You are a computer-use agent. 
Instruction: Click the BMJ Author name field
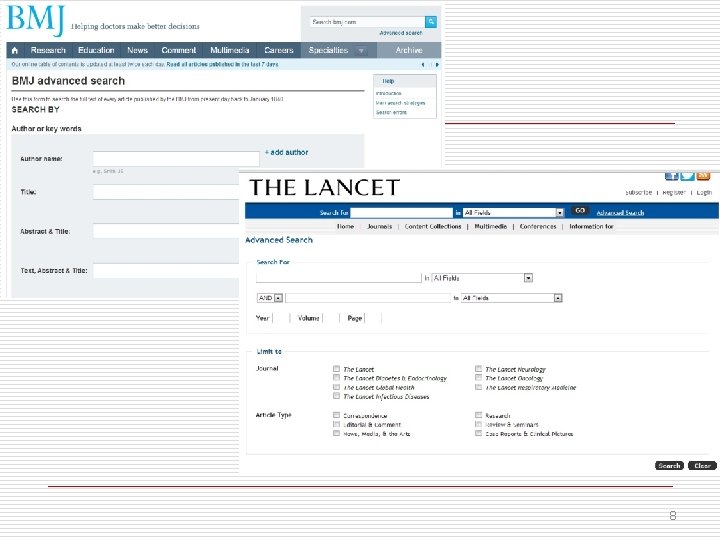tap(176, 159)
